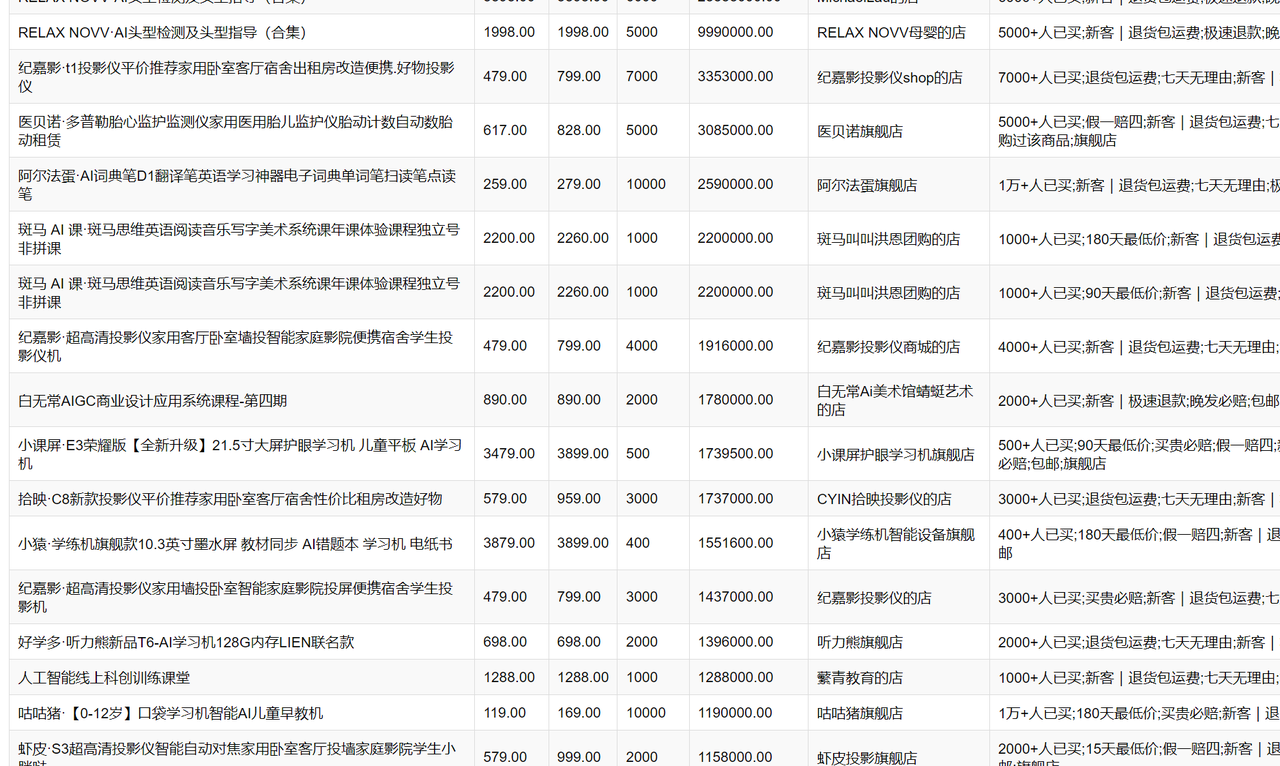1280x766 pixels.
Task: Select the 医贝诺·多普勒胎心监护 product title
Action: pos(236,131)
